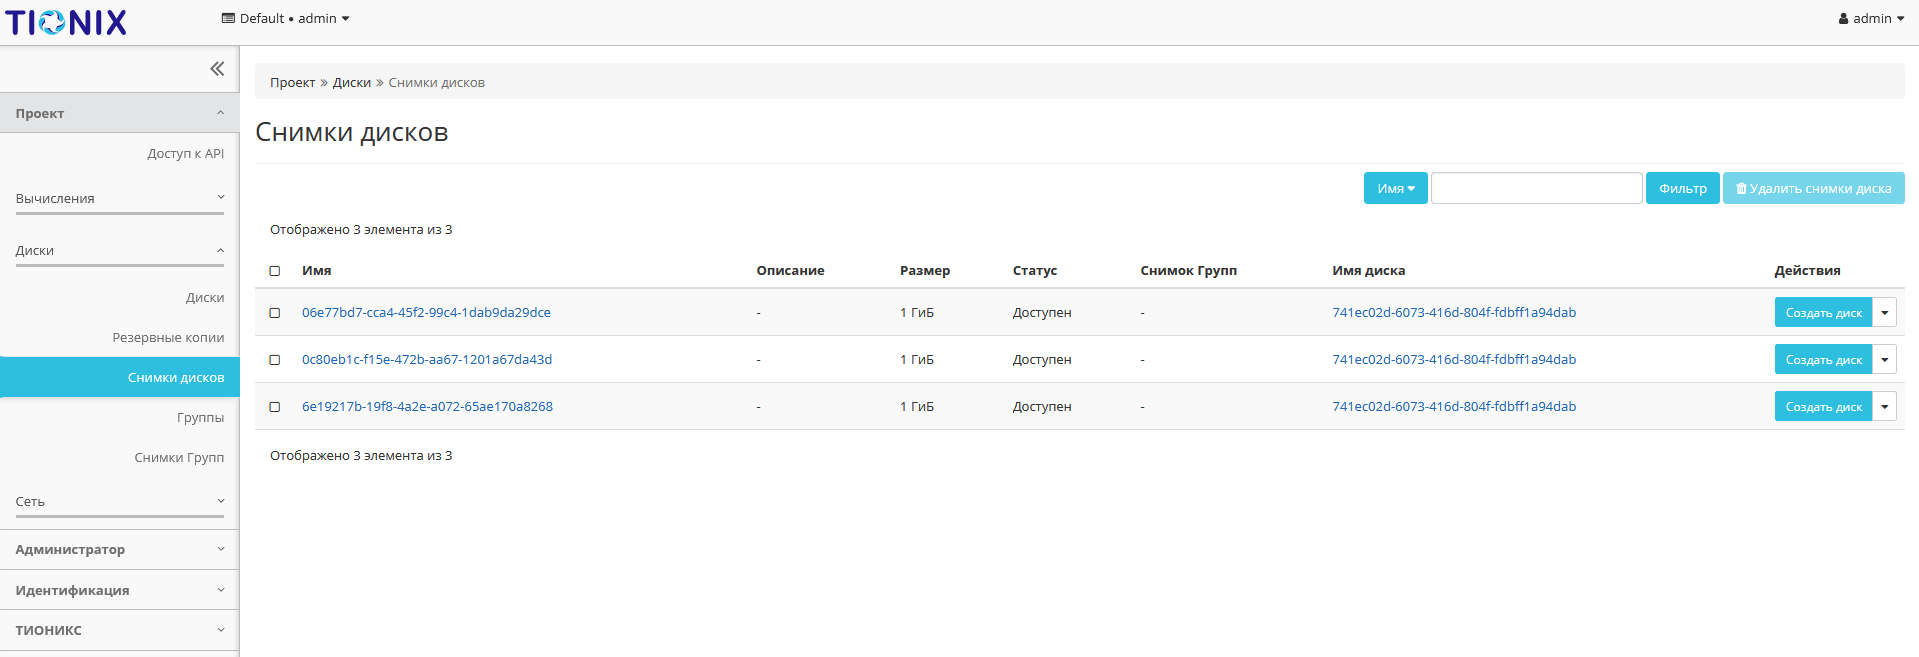The height and width of the screenshot is (657, 1919).
Task: Expand the Вычисления sidebar section
Action: click(x=120, y=199)
